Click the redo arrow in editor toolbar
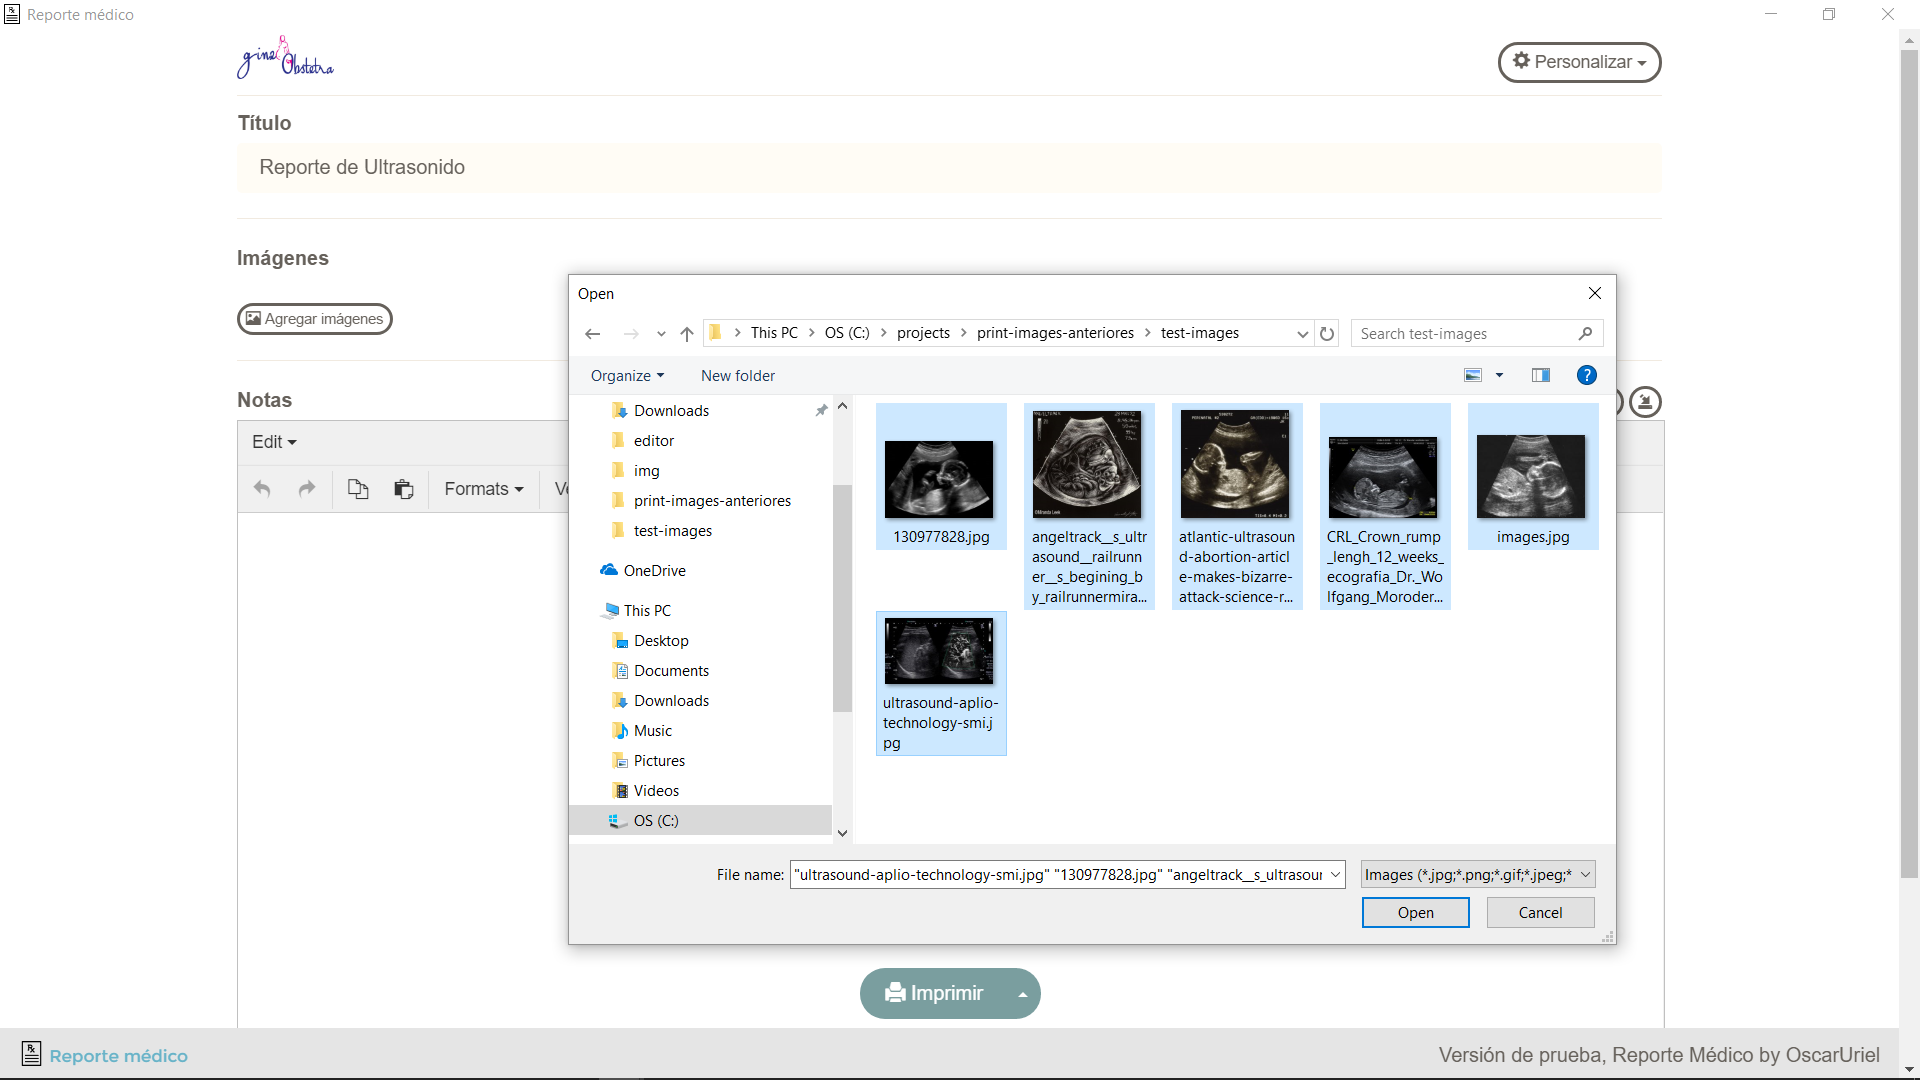 (x=307, y=489)
